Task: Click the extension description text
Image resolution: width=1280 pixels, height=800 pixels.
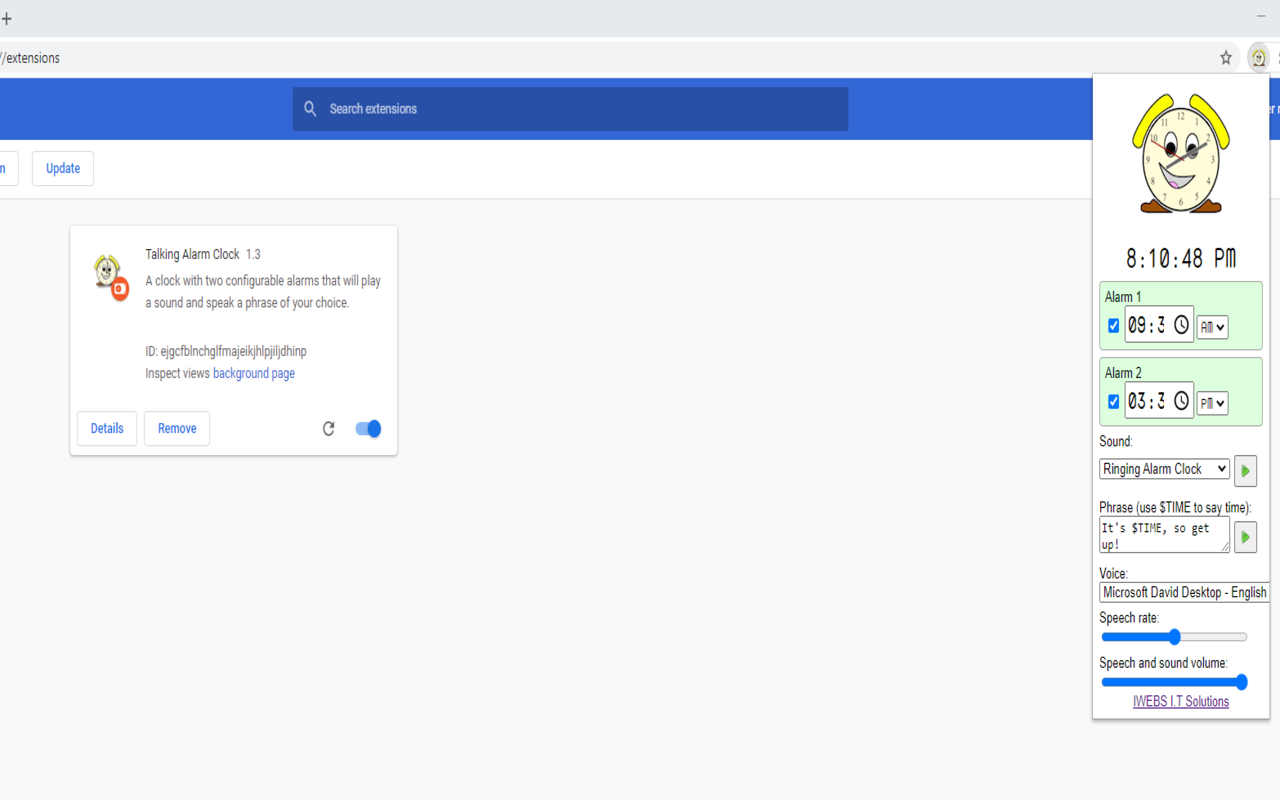Action: click(x=263, y=292)
